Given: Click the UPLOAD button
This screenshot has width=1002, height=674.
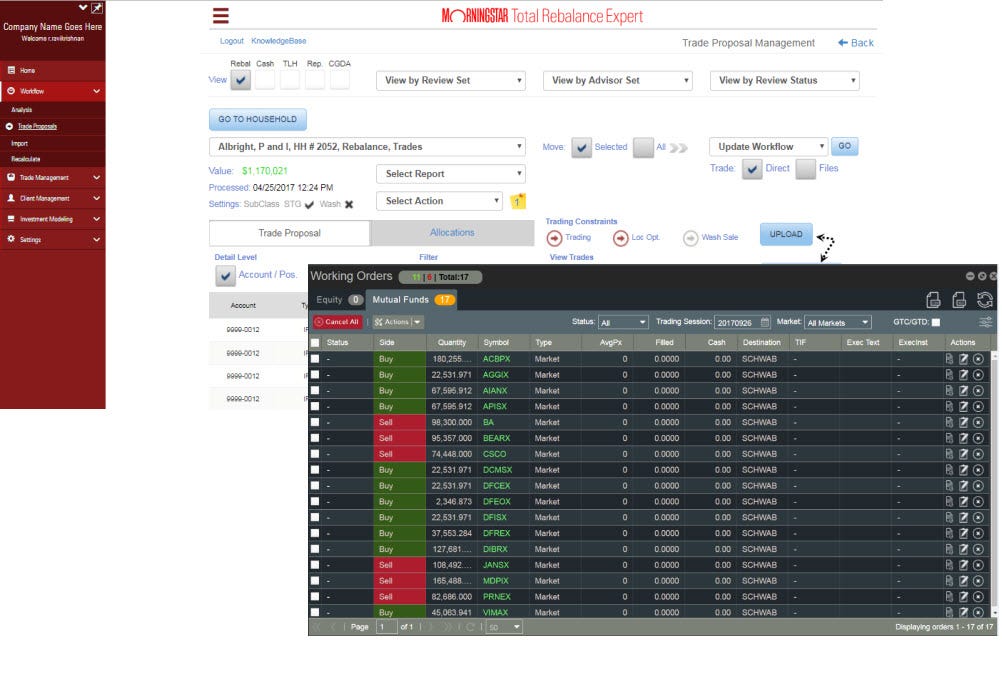Looking at the screenshot, I should click(786, 234).
